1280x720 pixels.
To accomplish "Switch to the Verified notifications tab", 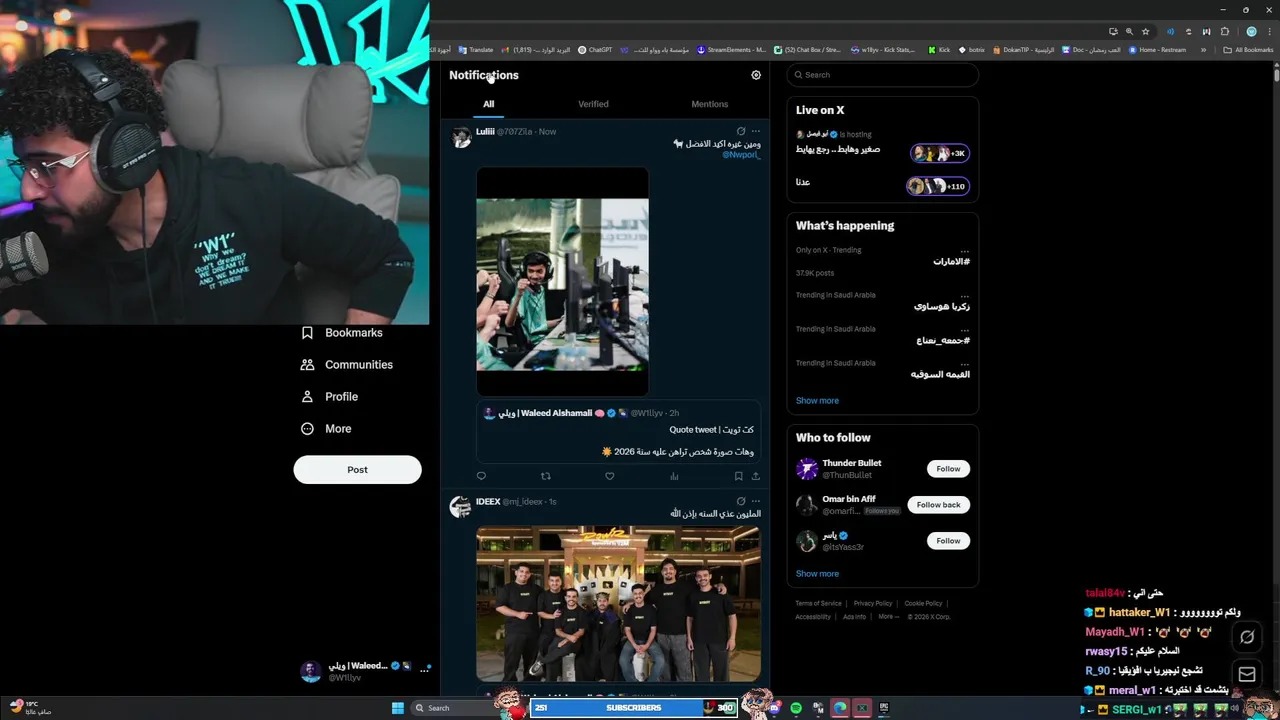I will [x=593, y=104].
